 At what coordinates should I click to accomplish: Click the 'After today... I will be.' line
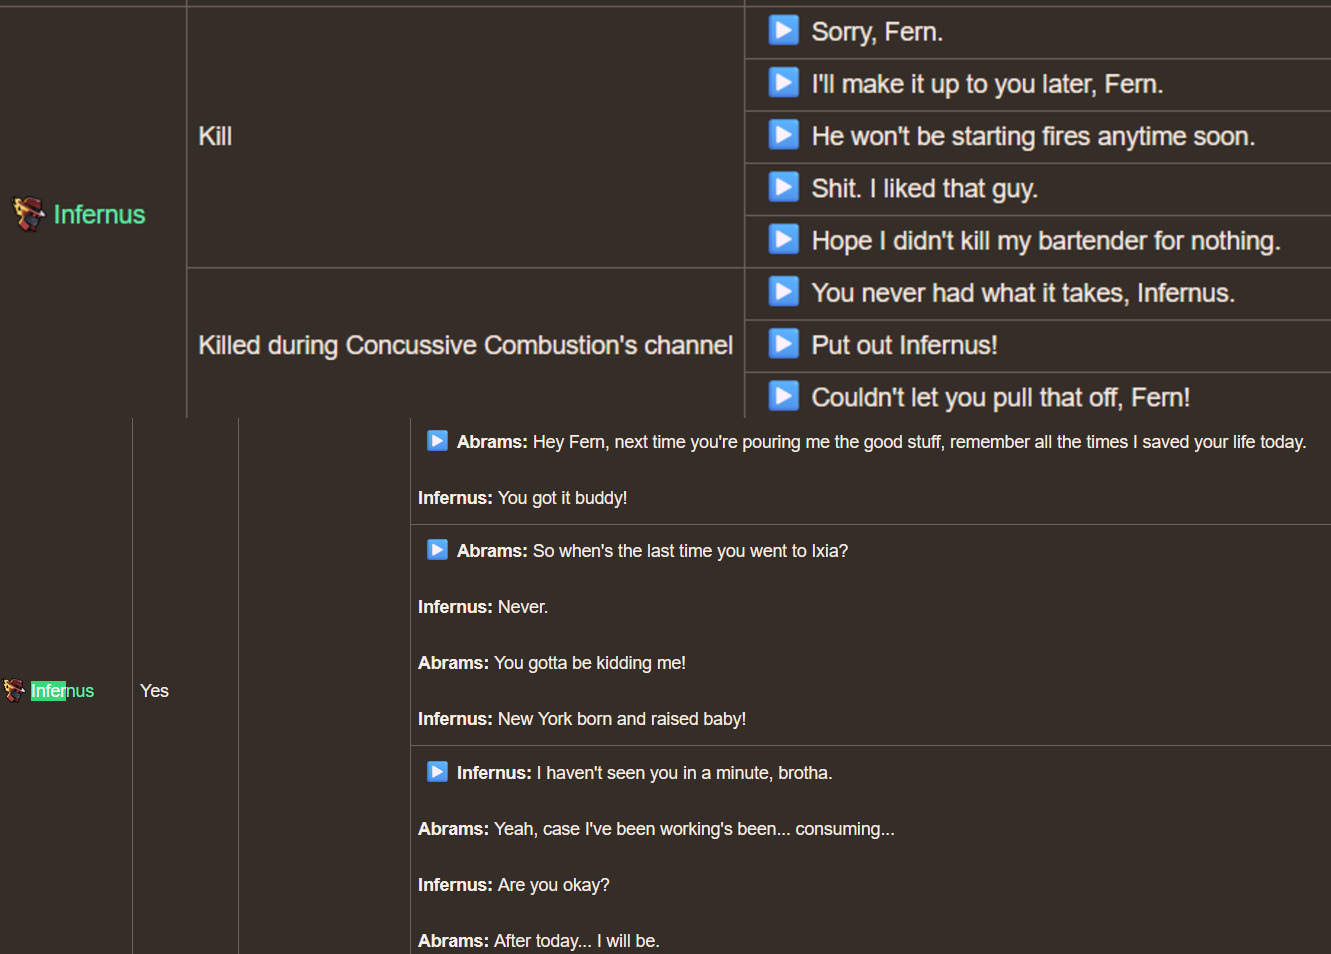coord(539,941)
